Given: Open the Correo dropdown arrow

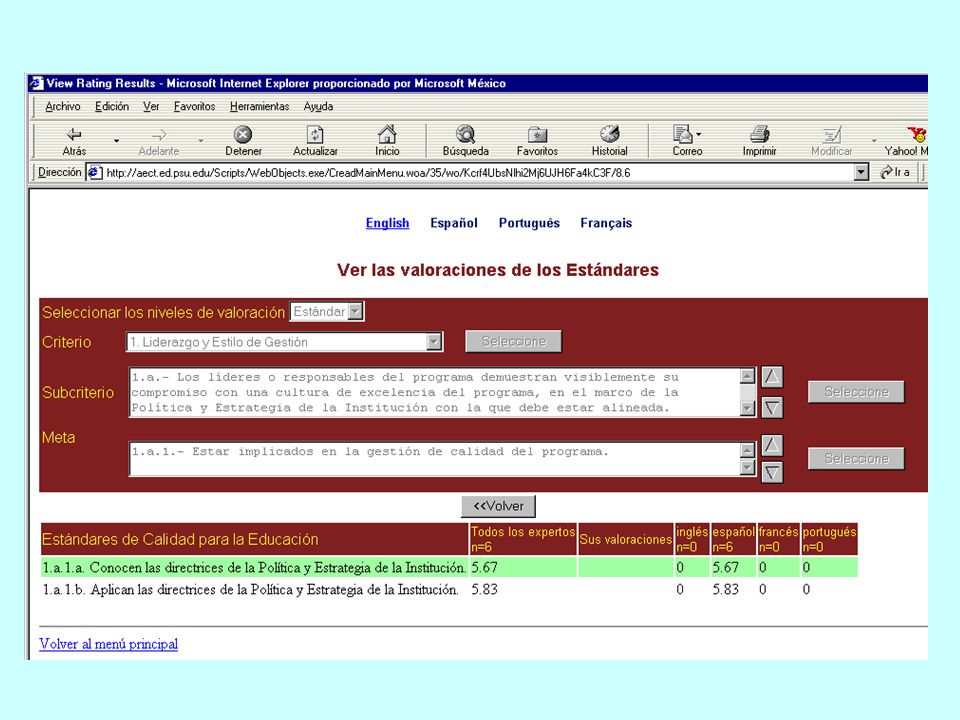Looking at the screenshot, I should [x=699, y=134].
